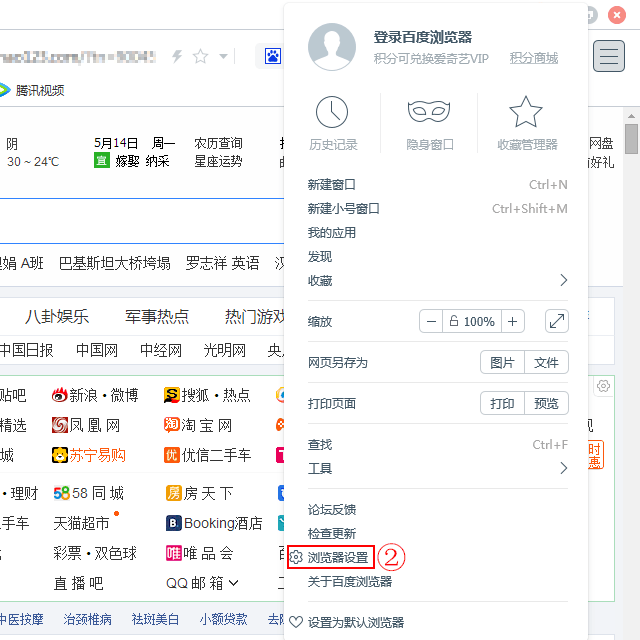640x640 pixels.
Task: Open incognito window mask icon
Action: point(429,111)
